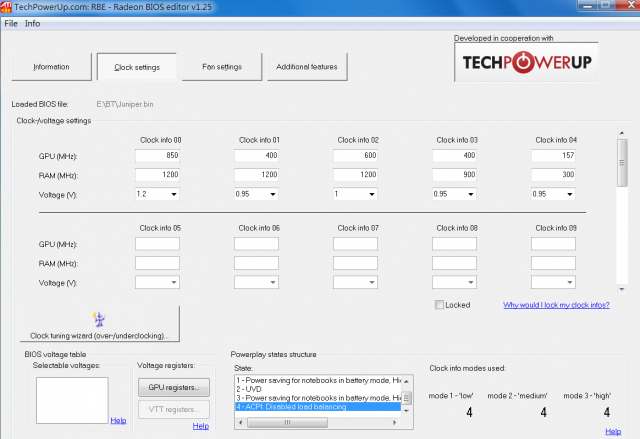Click Clock info 03 RAM field showing 900
The height and width of the screenshot is (439, 640).
454,175
